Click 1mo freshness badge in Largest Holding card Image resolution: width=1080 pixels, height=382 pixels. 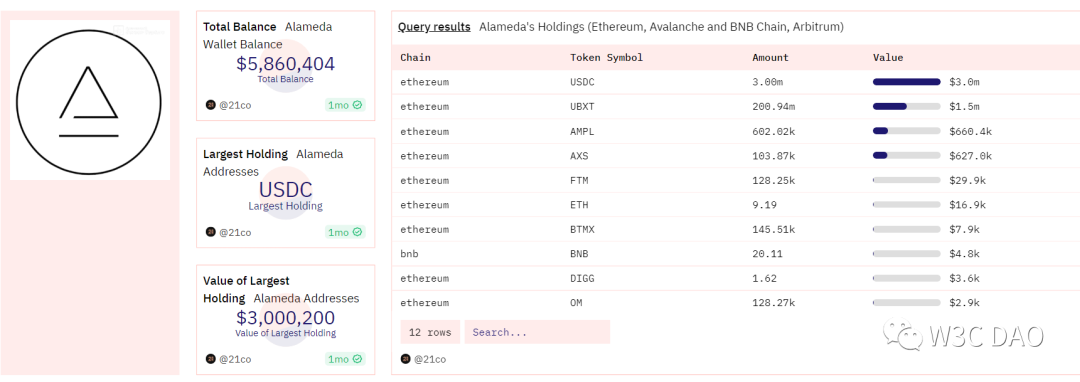pyautogui.click(x=345, y=233)
